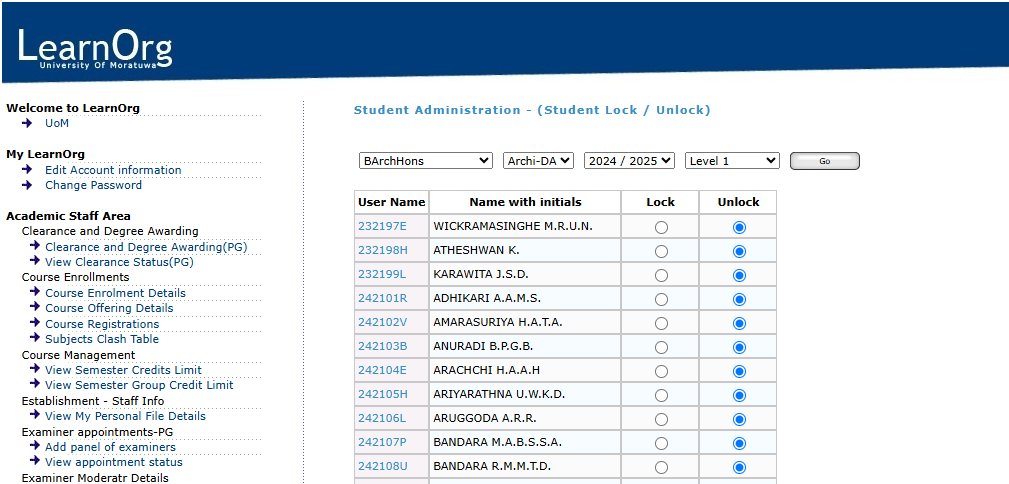Click the arrow icon beside Add panel of examiners
1009x484 pixels.
click(35, 446)
